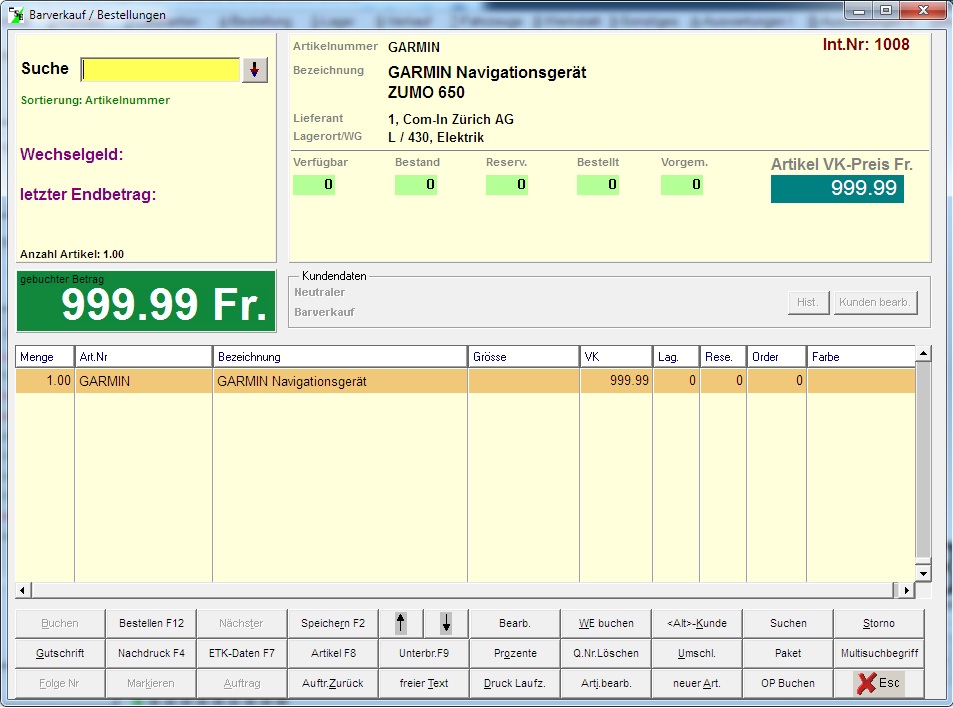Viewport: 953px width, 708px height.
Task: Click the green Verfügbar value field
Action: (x=314, y=185)
